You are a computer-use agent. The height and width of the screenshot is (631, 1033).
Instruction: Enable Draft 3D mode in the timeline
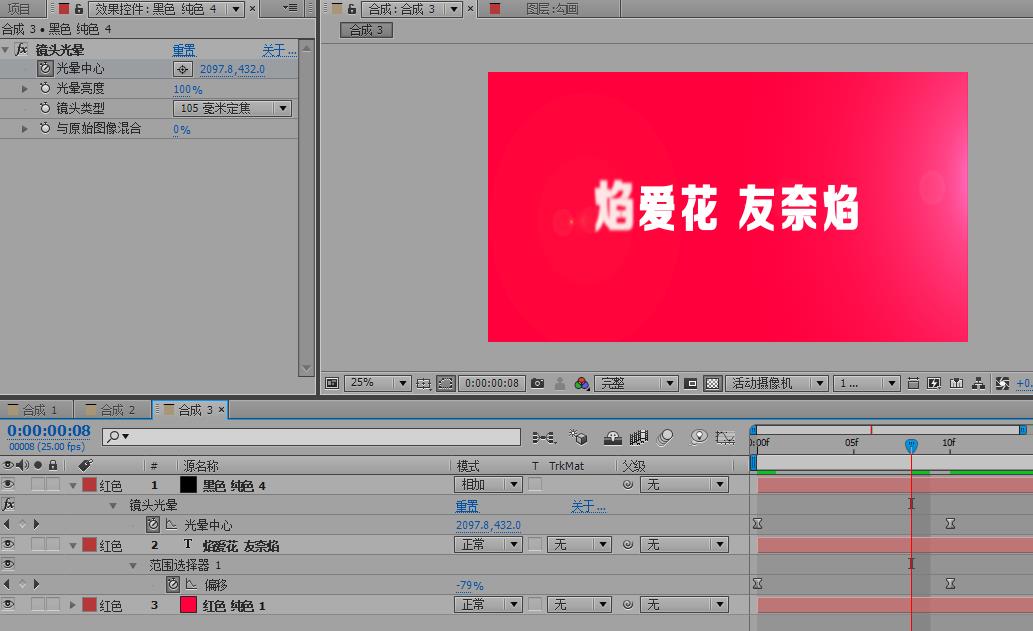pos(577,437)
